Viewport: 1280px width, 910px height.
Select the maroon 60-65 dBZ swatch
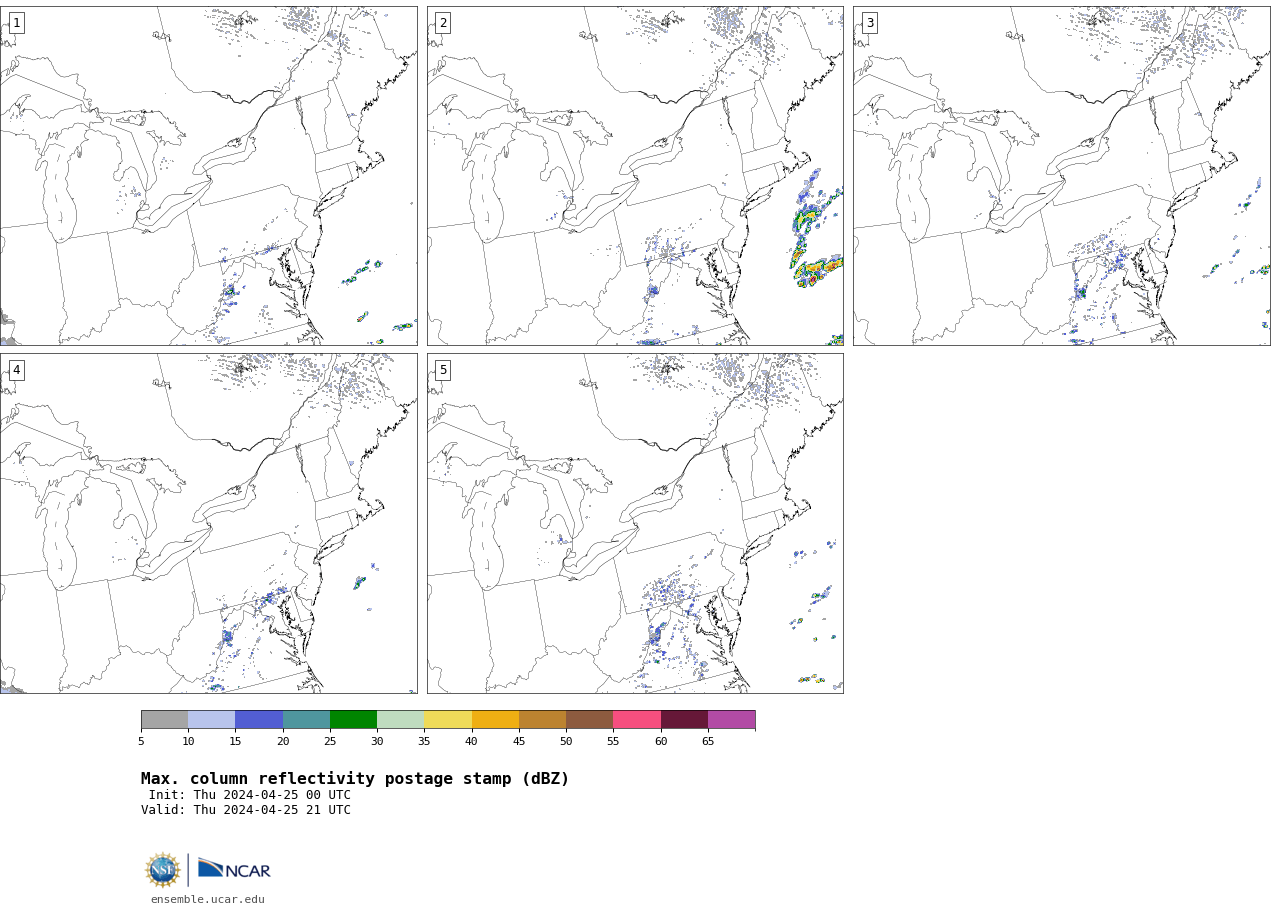pyautogui.click(x=684, y=720)
